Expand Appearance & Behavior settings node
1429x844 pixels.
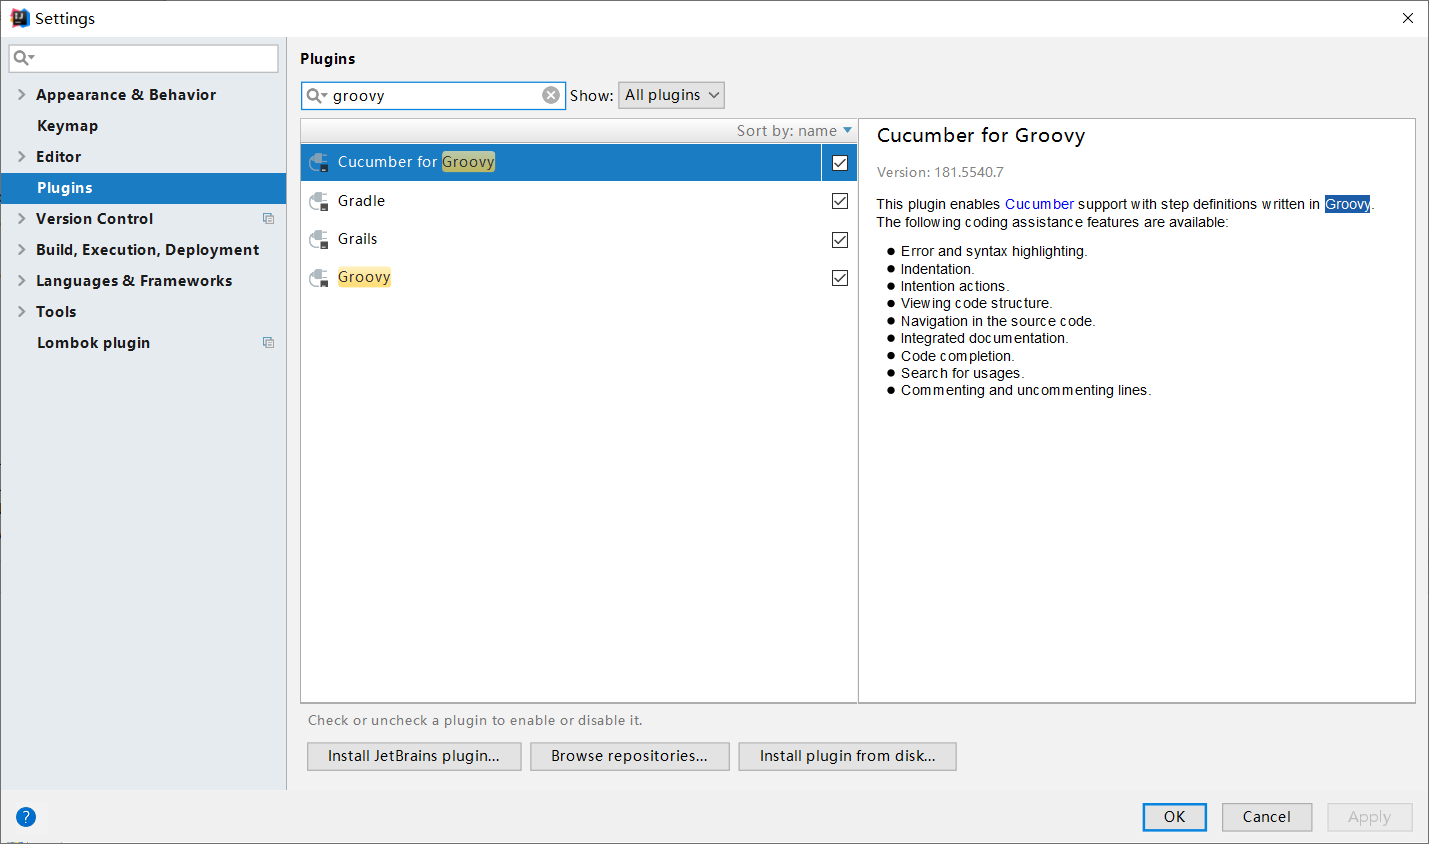[21, 94]
